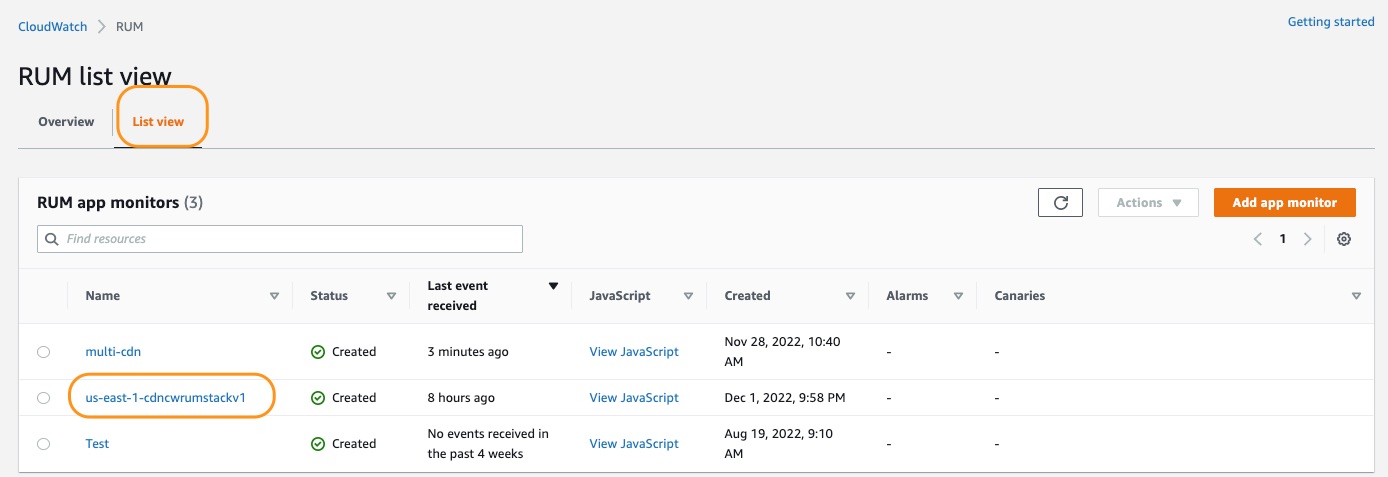The image size is (1388, 477).
Task: Select the us-east-1-cdncwrumstackv1 radio button
Action: [43, 398]
